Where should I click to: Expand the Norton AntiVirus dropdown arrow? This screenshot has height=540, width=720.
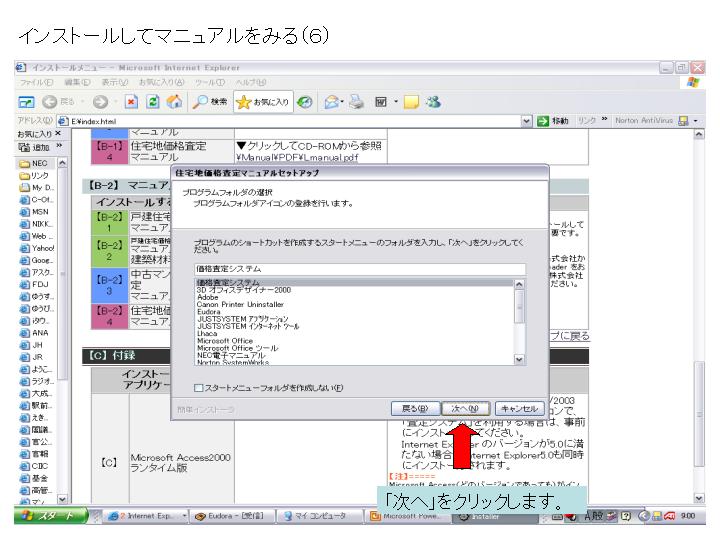point(696,121)
